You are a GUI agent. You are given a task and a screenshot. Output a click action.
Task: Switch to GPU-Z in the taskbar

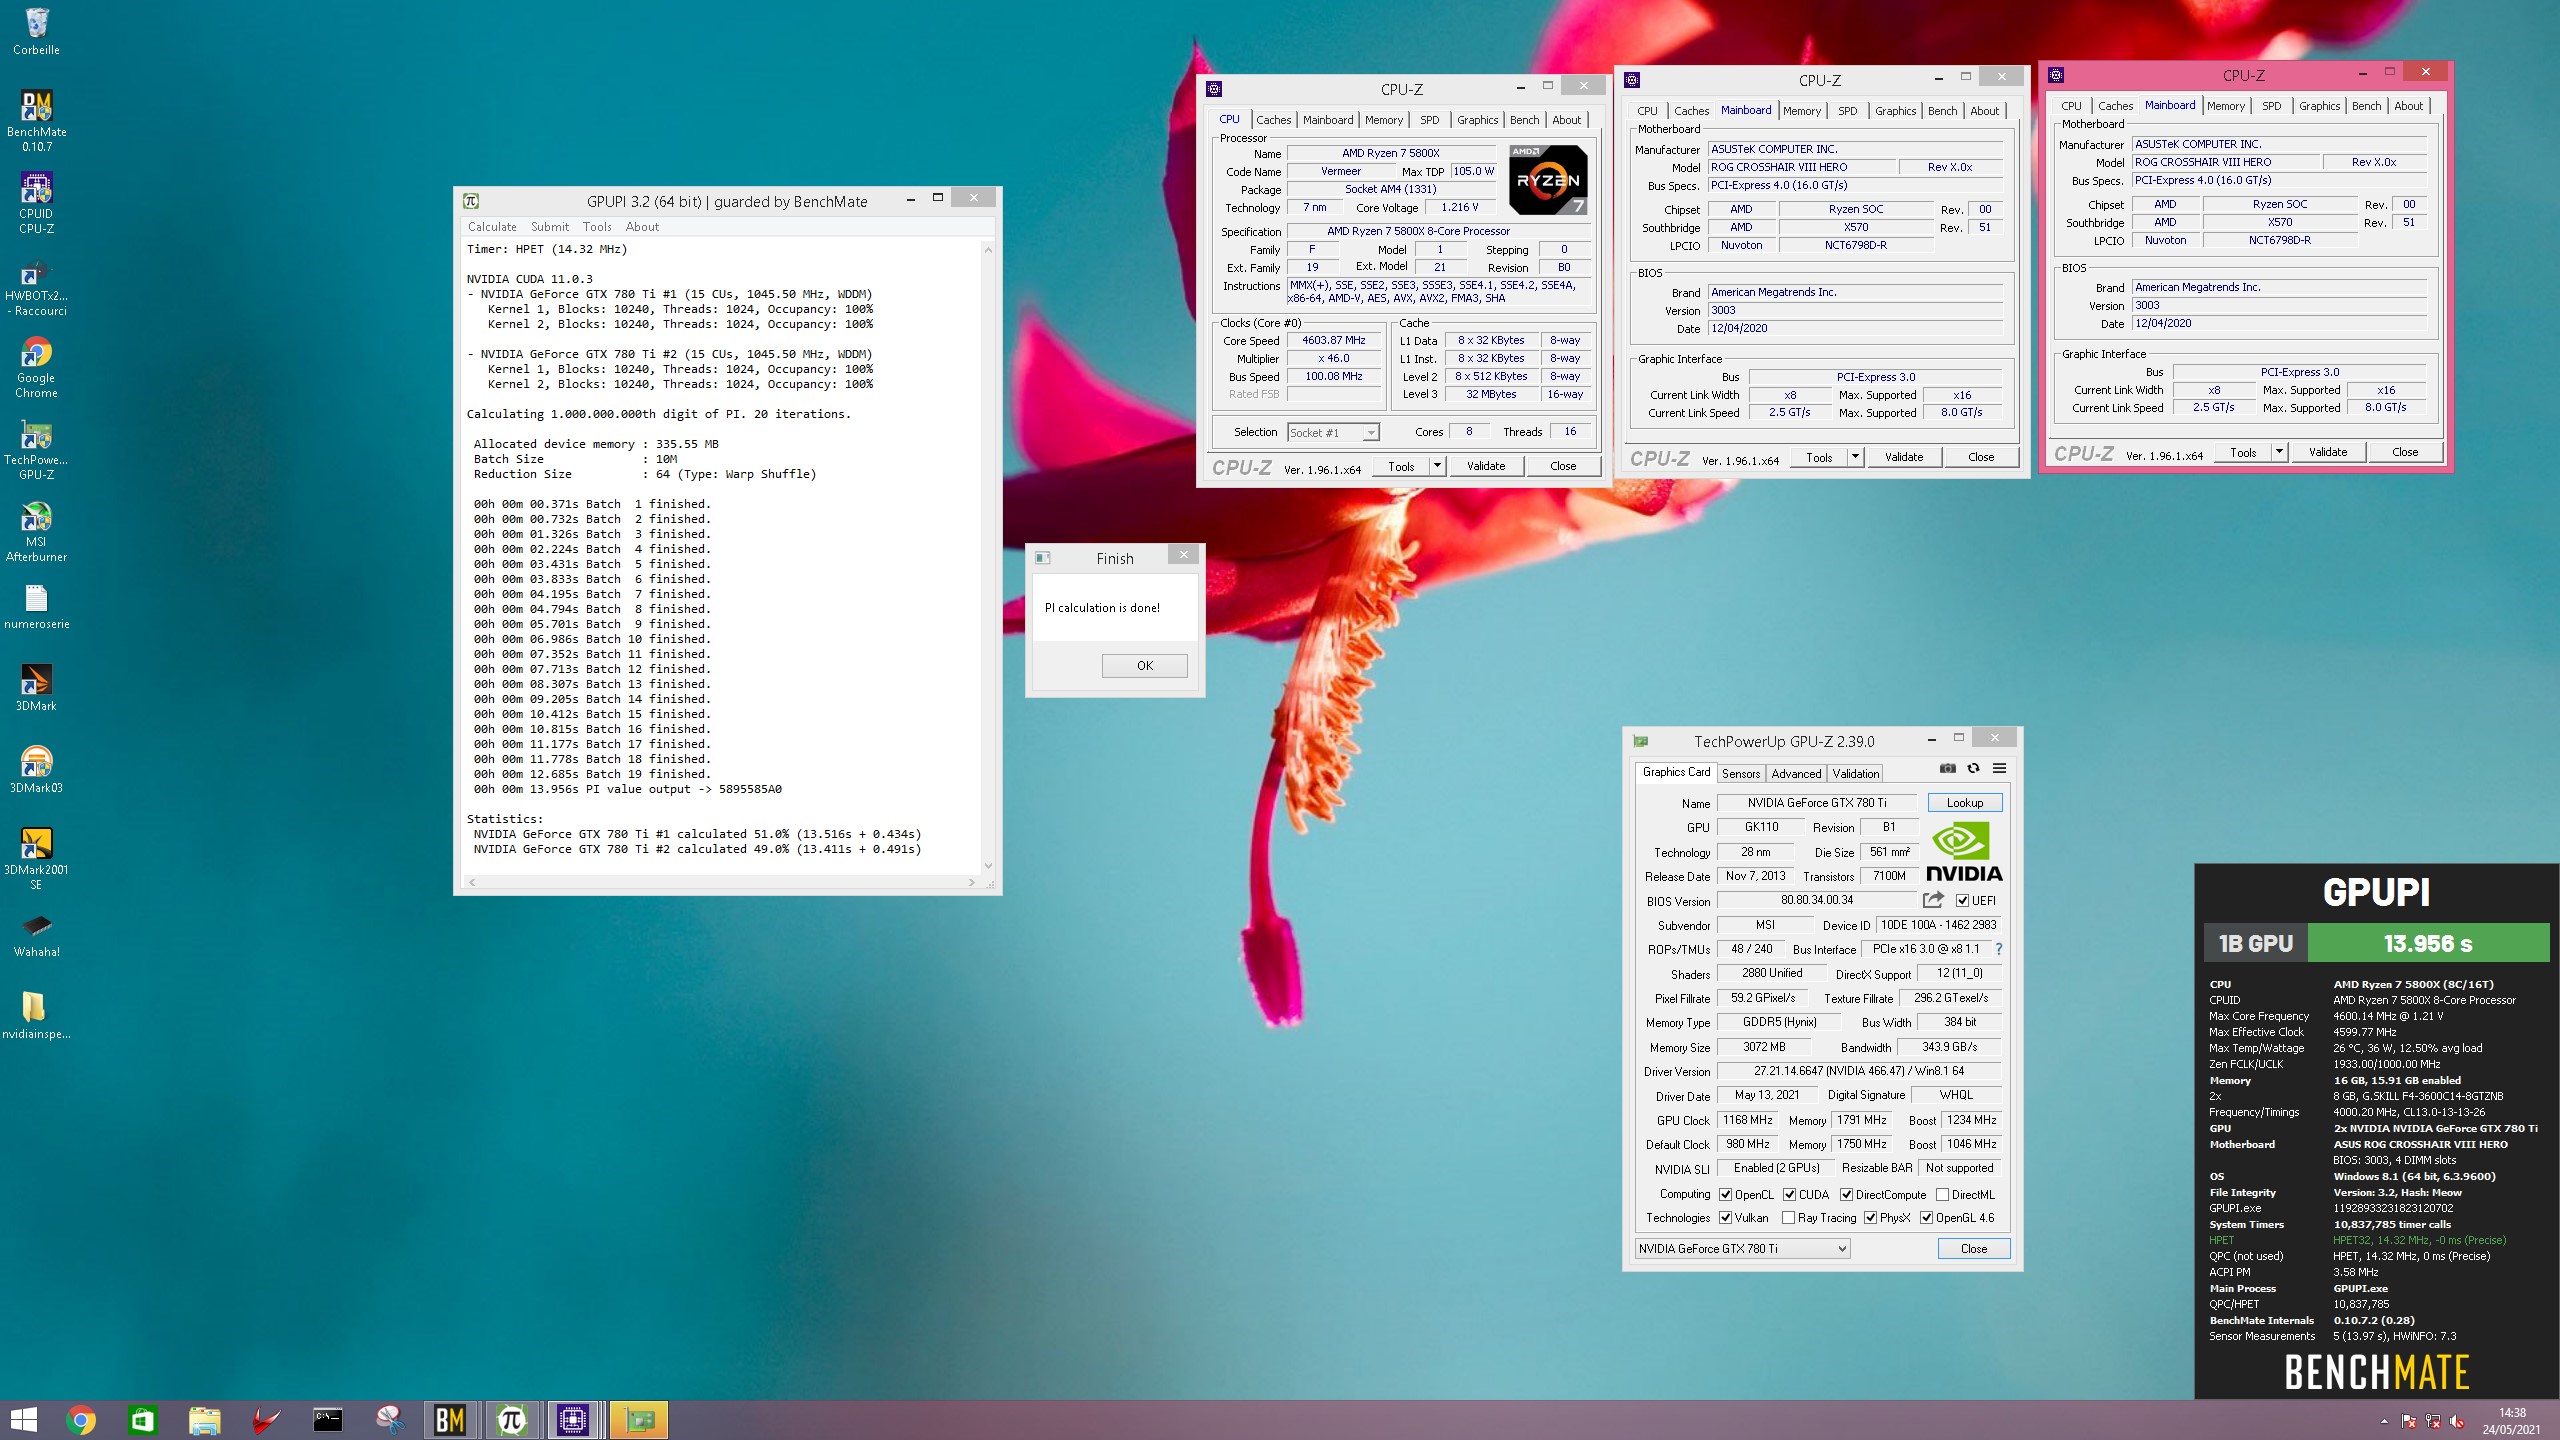[x=638, y=1420]
